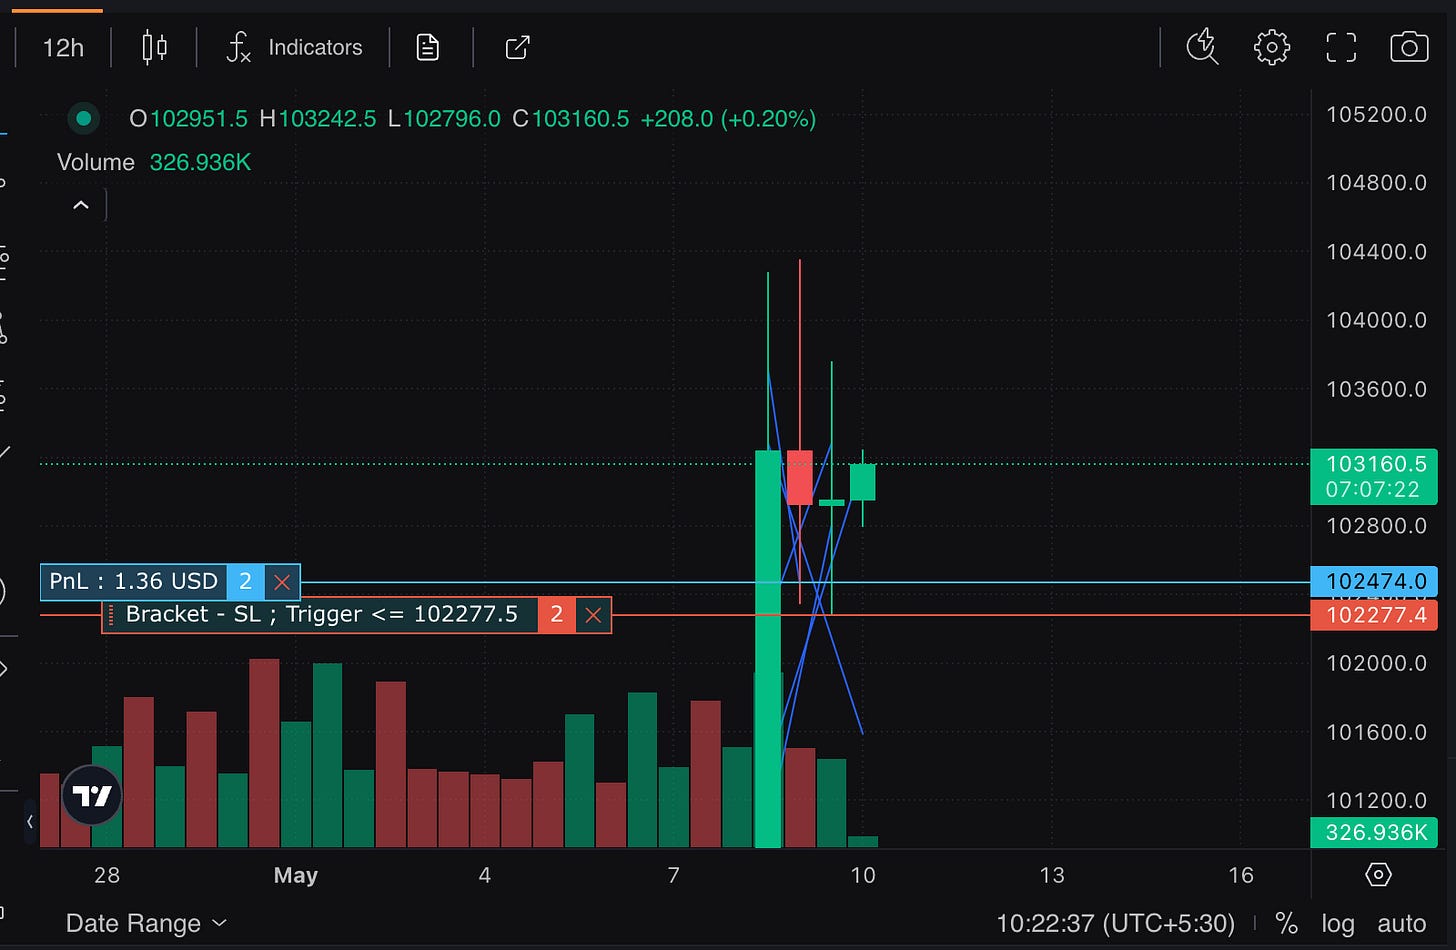The width and height of the screenshot is (1456, 950).
Task: Take a chart snapshot with the camera icon
Action: pyautogui.click(x=1408, y=46)
